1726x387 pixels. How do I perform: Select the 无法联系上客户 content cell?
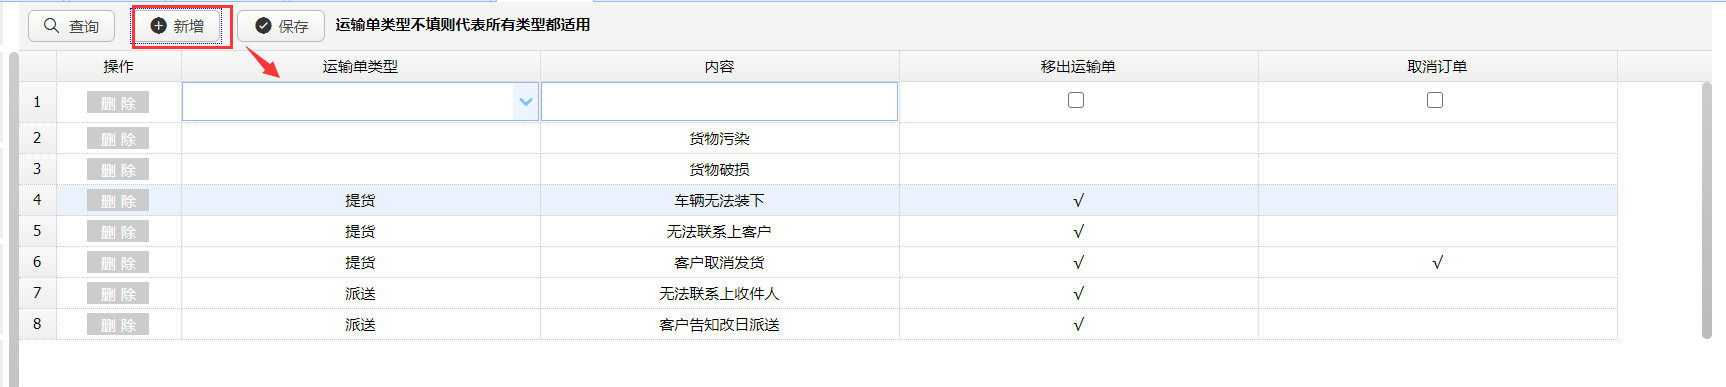(719, 232)
